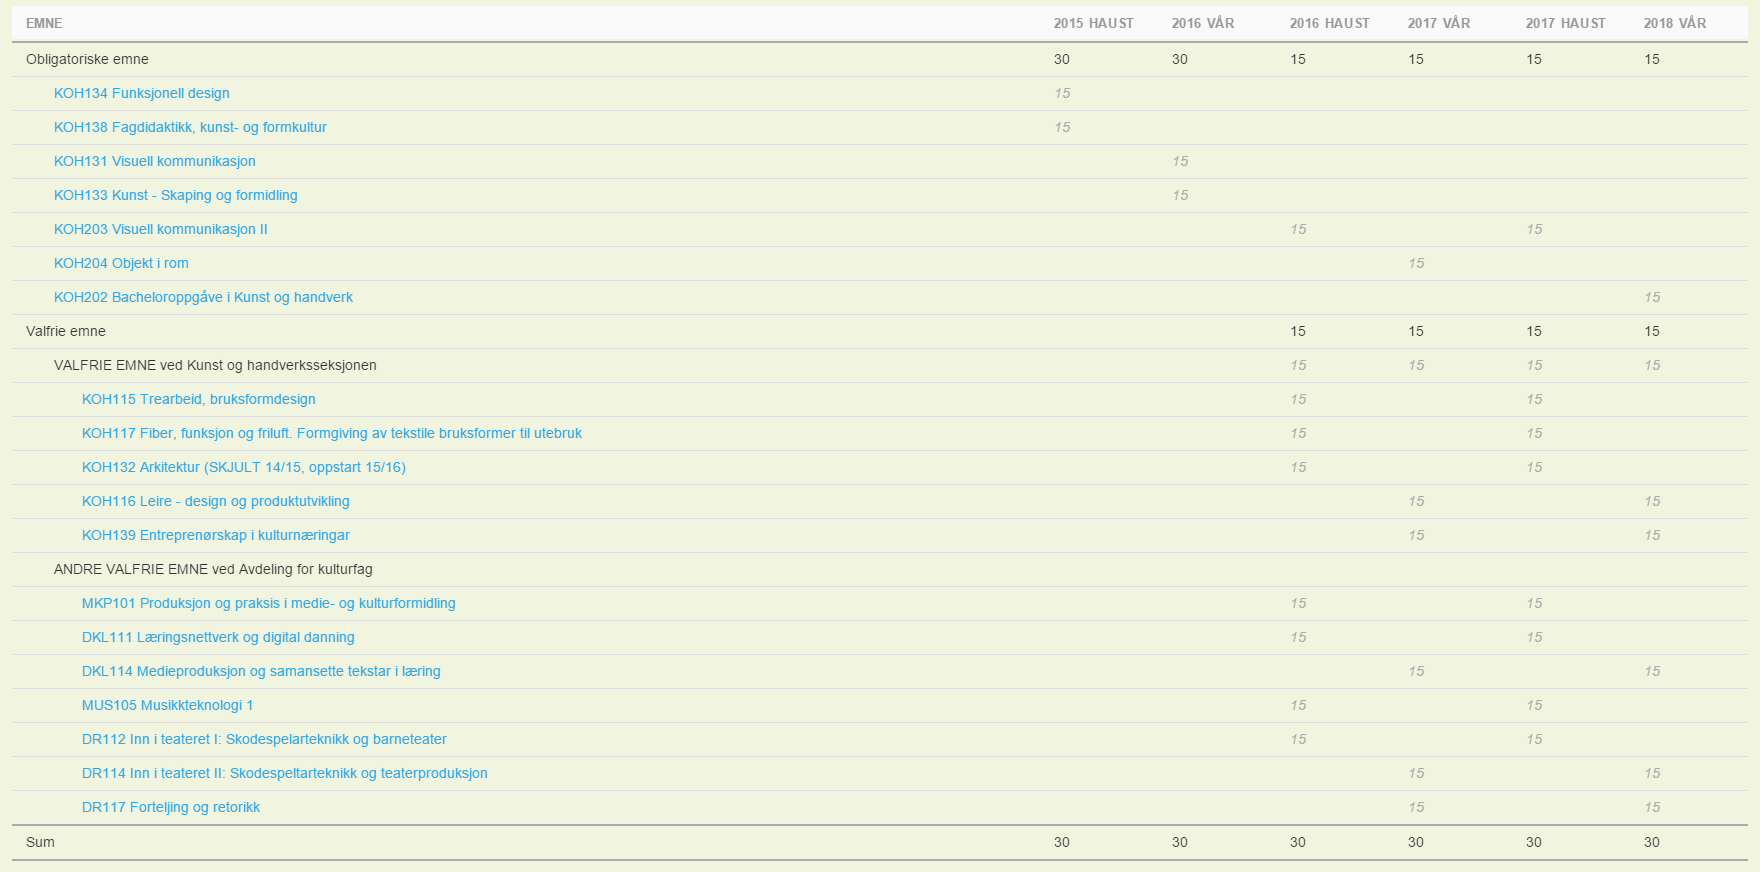
Task: Click the Sum row label
Action: point(40,842)
